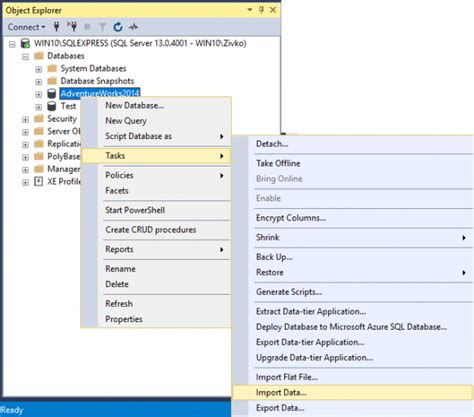Select Import Data... menu item

pos(353,393)
